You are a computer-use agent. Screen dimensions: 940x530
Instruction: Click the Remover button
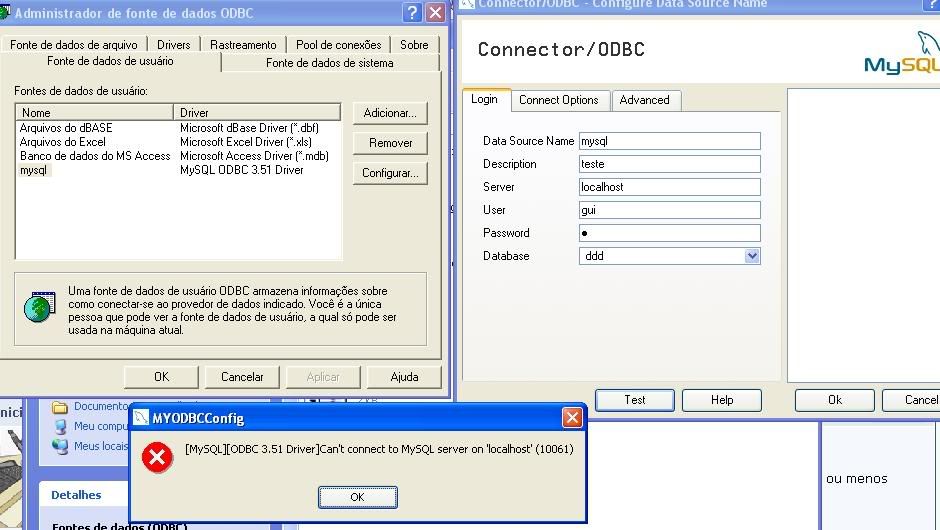click(390, 143)
